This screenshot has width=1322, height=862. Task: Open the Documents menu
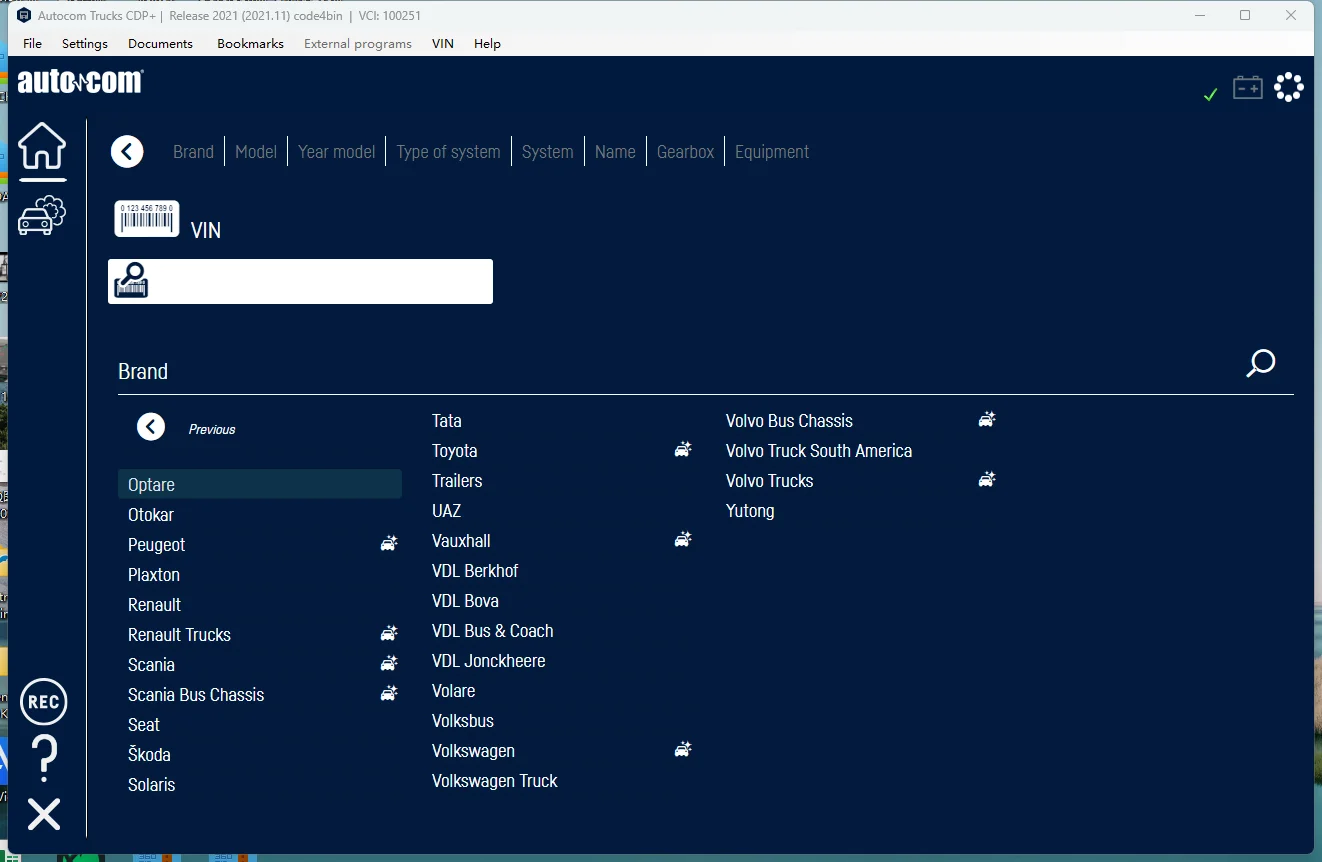160,44
